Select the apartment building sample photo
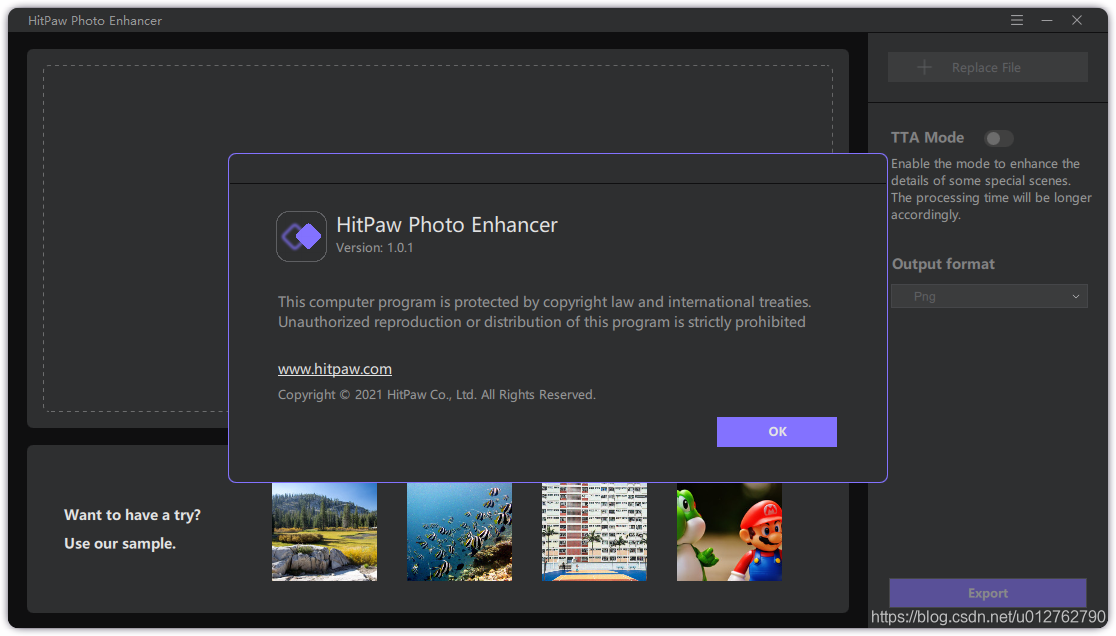The width and height of the screenshot is (1116, 636). tap(594, 532)
